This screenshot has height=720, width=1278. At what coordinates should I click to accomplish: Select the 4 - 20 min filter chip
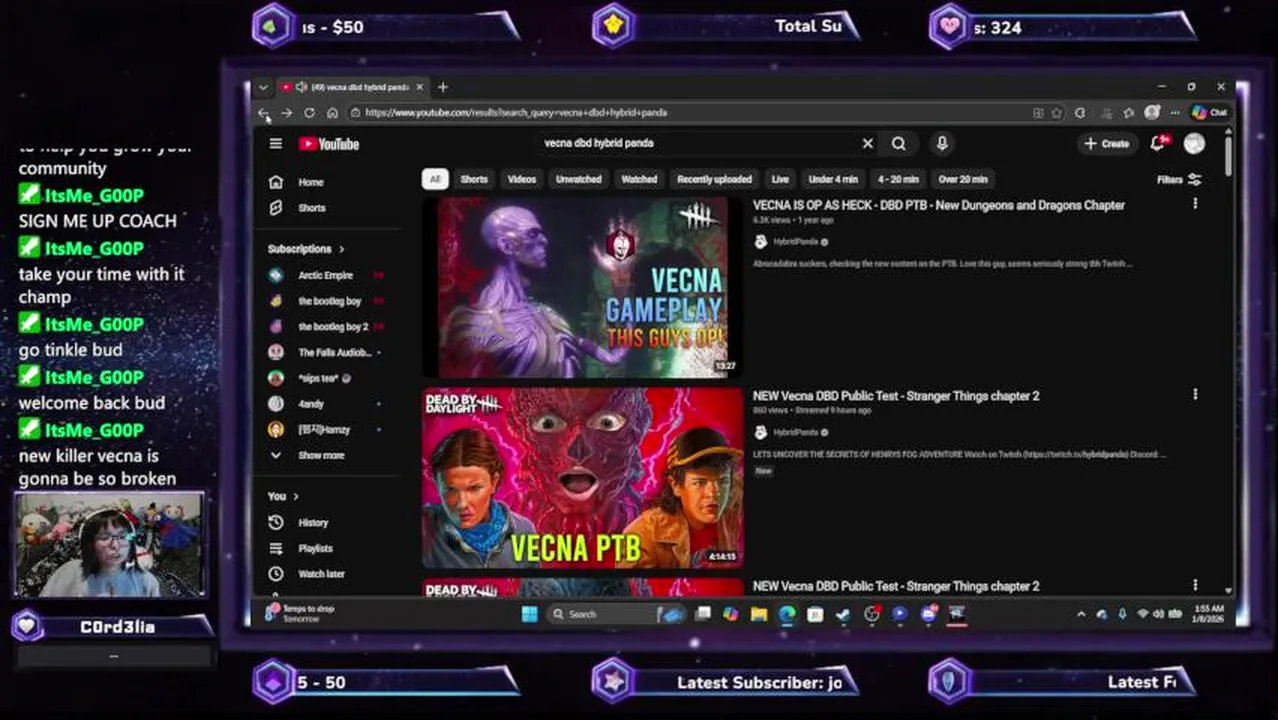pos(898,179)
